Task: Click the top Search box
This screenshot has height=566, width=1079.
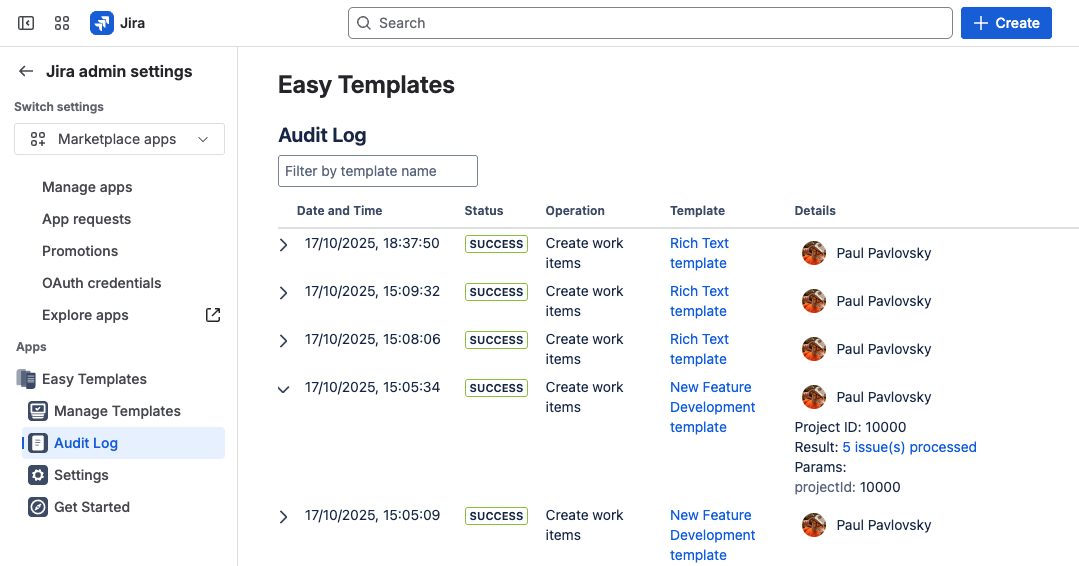Action: pos(650,23)
